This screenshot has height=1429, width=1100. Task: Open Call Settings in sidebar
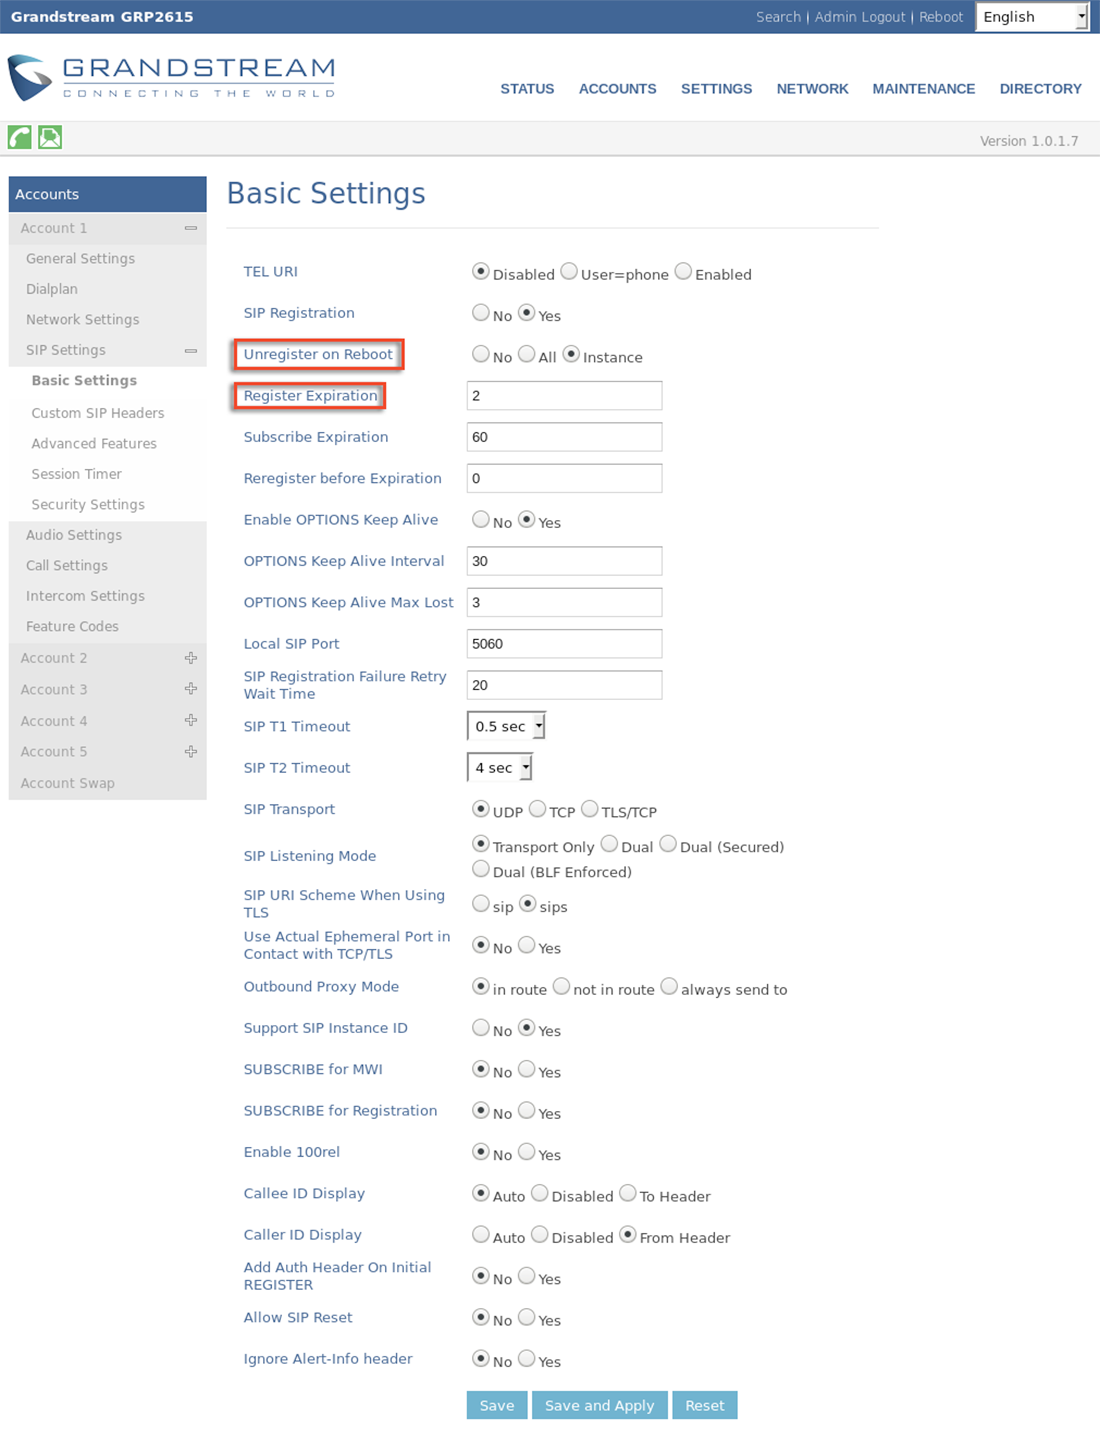pos(67,565)
